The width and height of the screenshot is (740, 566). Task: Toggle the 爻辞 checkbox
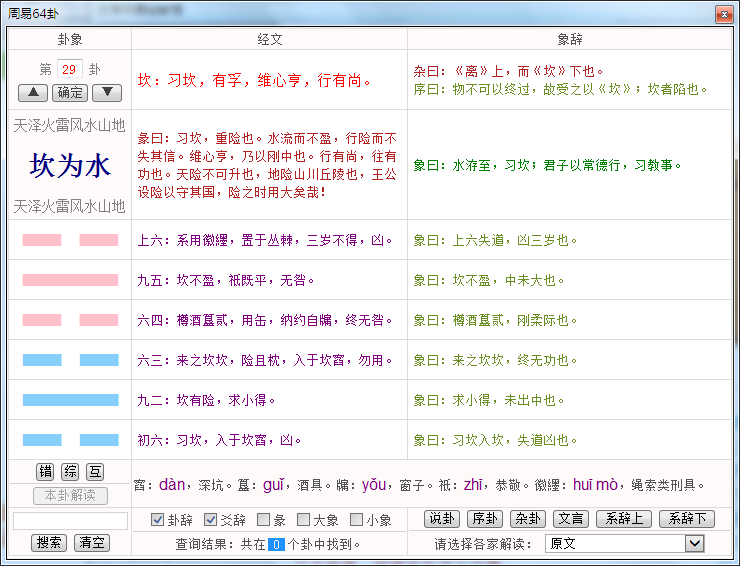211,520
